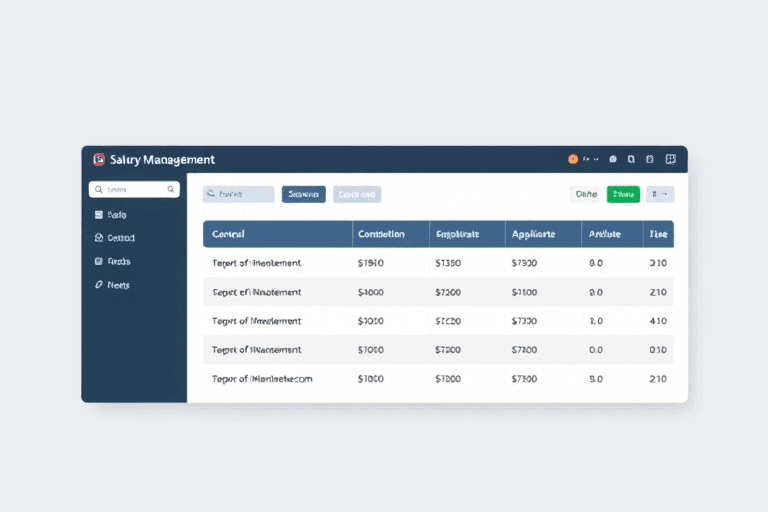This screenshot has height=512, width=768.
Task: Click the rightmost square icon in the header
Action: pos(670,159)
